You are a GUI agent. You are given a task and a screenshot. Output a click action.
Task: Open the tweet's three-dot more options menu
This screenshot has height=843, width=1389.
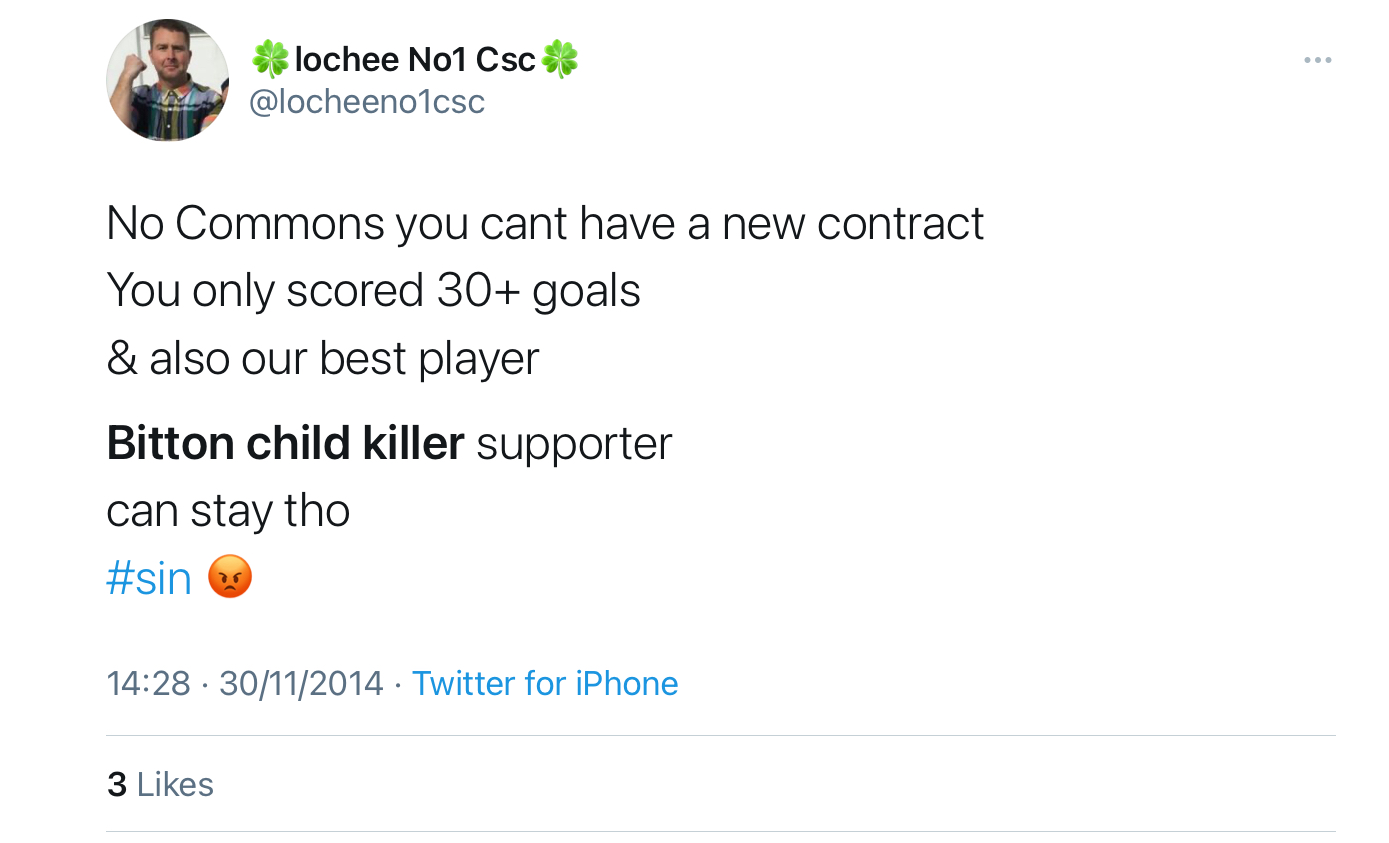pyautogui.click(x=1317, y=61)
